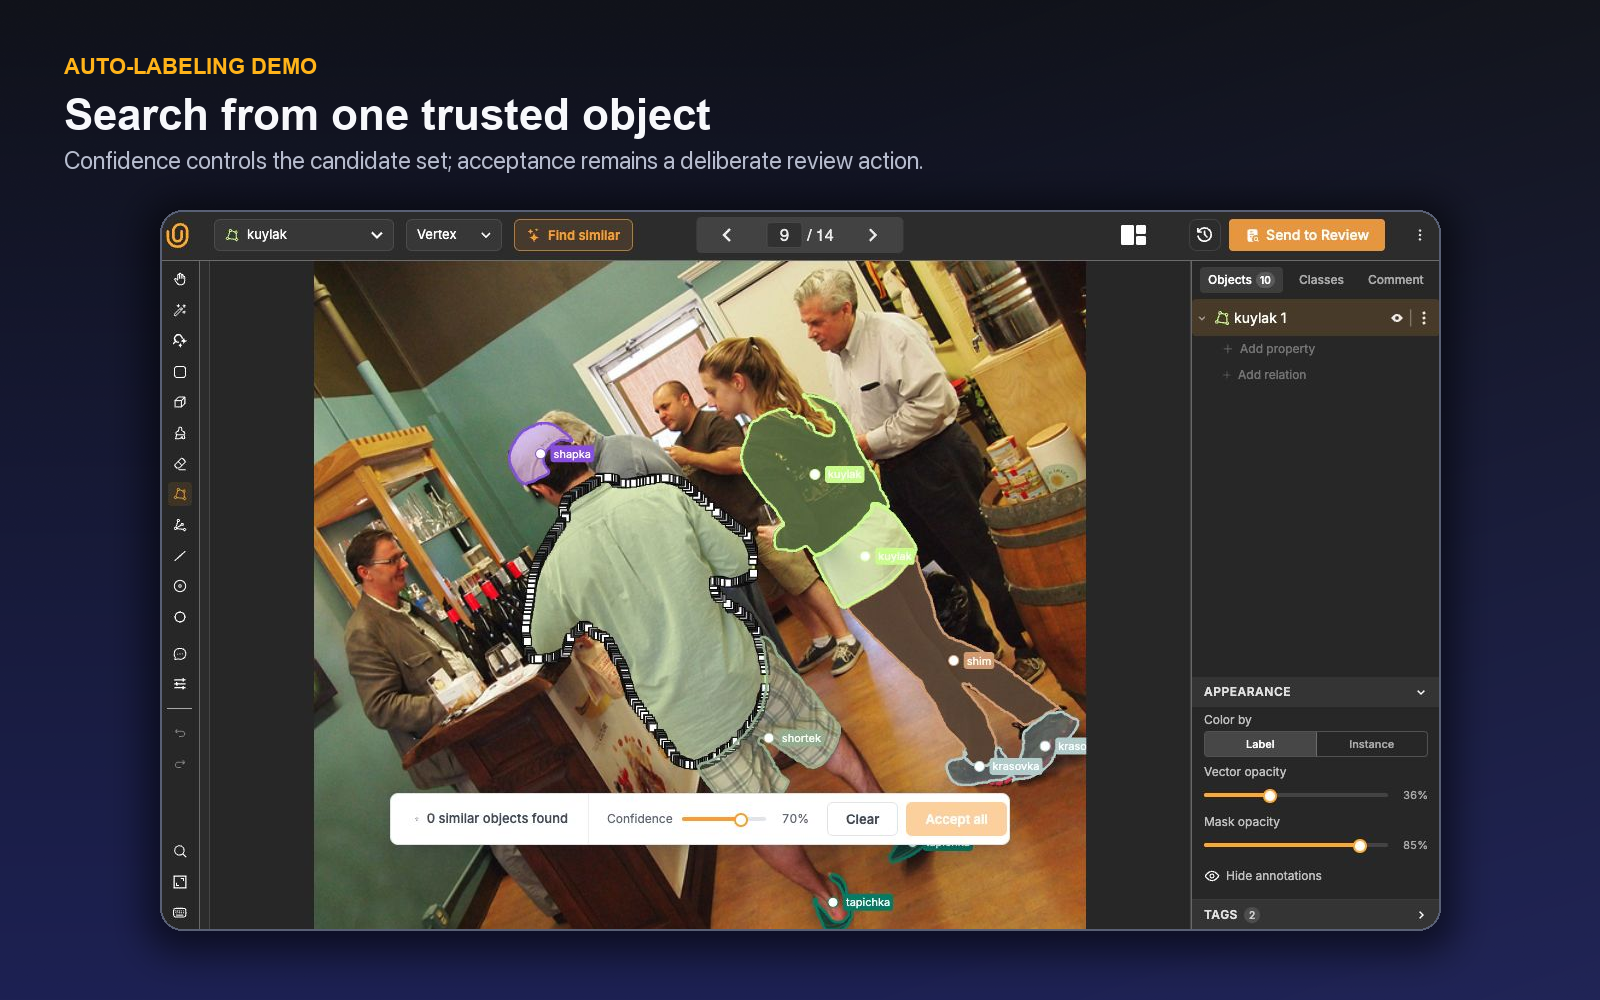Collapse the APPEARANCE section
Image resolution: width=1600 pixels, height=1000 pixels.
1421,692
